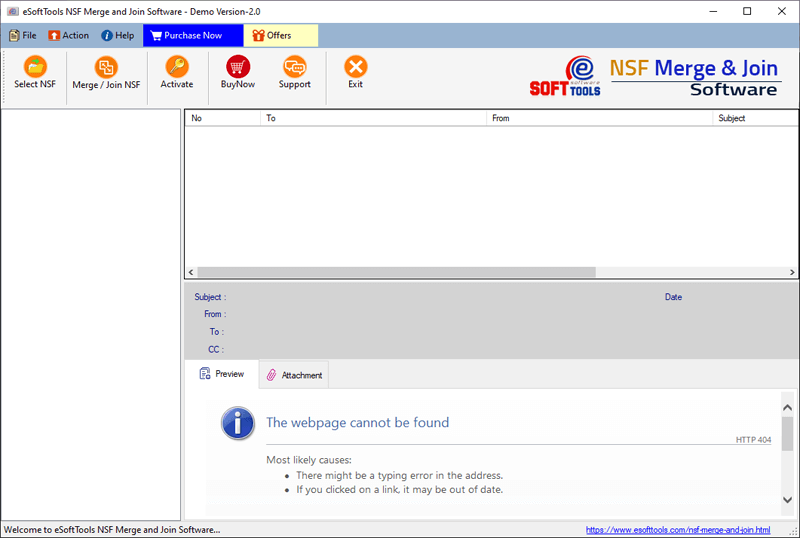Click the 'Subject :' label in message details

[x=210, y=297]
